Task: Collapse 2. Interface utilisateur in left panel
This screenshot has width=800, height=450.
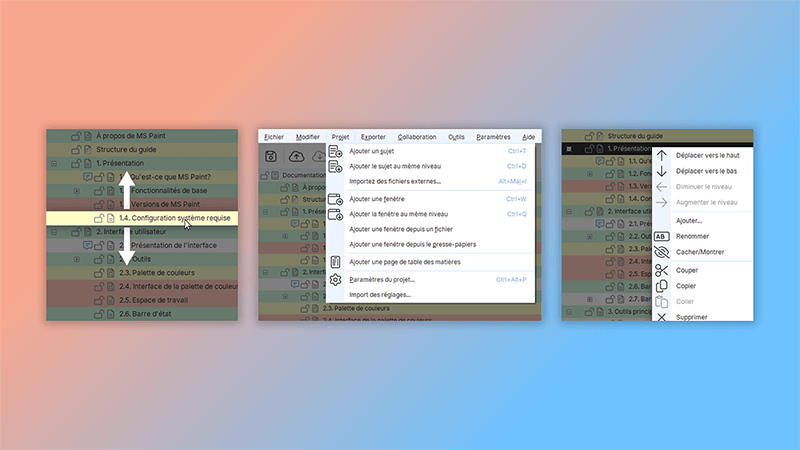Action: [53, 231]
